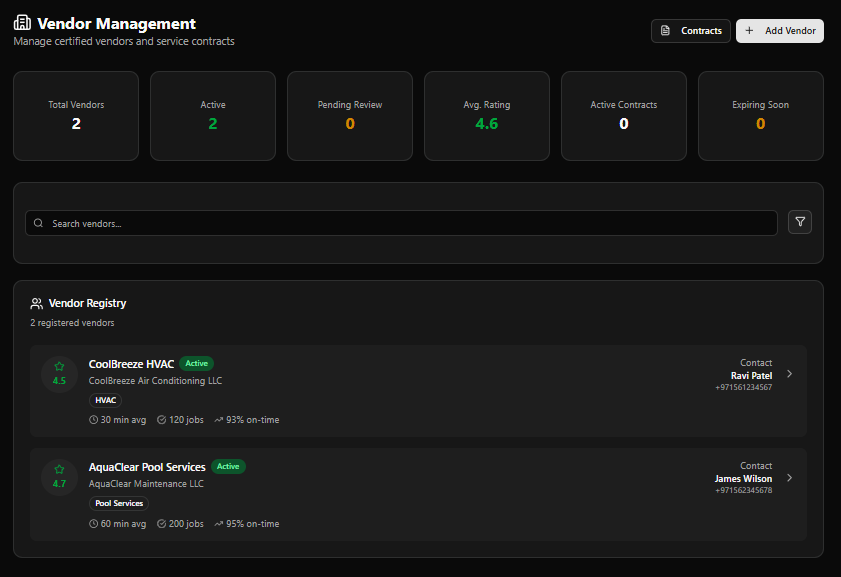The height and width of the screenshot is (577, 841).
Task: Click the CoolBreeze HVAC star rating icon
Action: tap(59, 367)
